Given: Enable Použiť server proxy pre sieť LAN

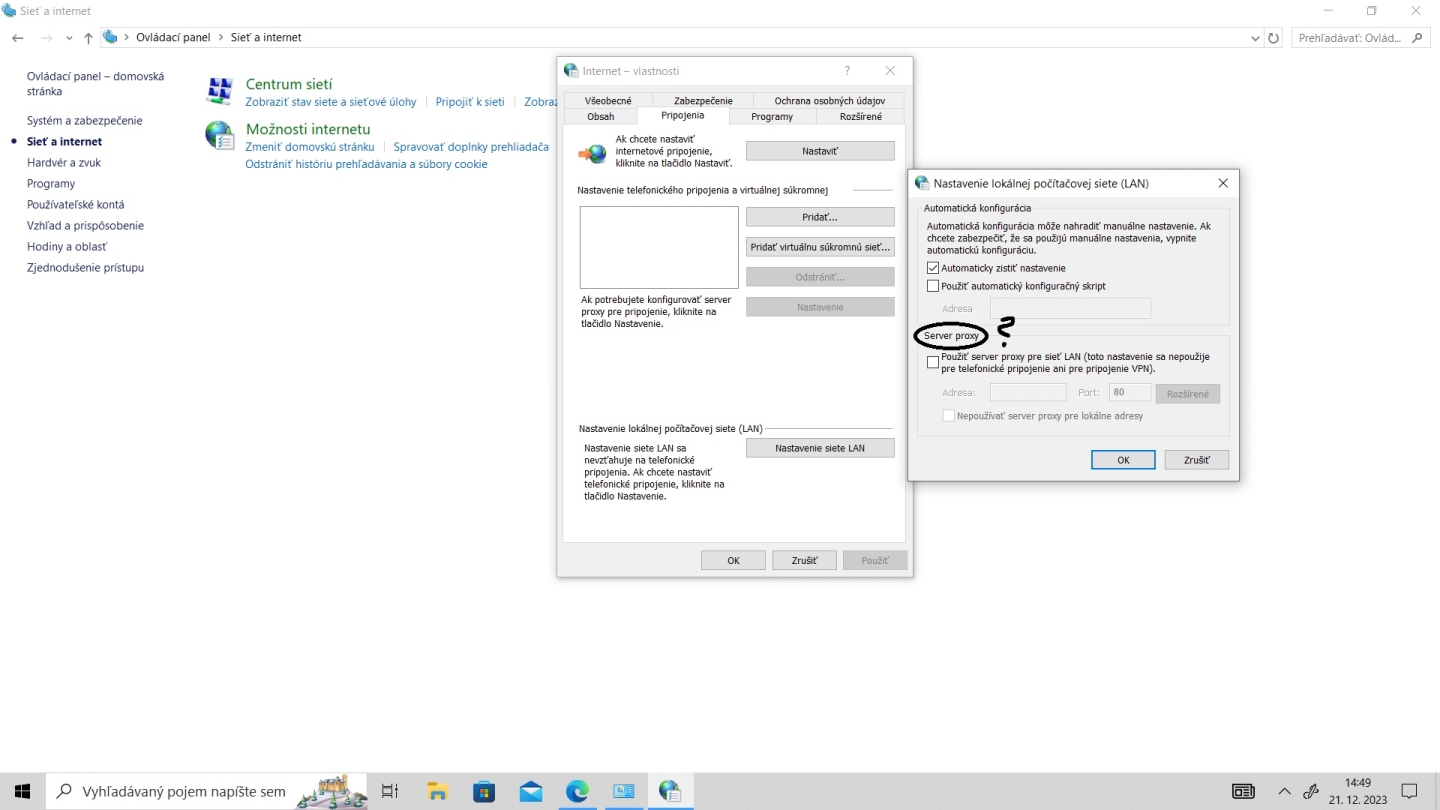Looking at the screenshot, I should pos(933,362).
